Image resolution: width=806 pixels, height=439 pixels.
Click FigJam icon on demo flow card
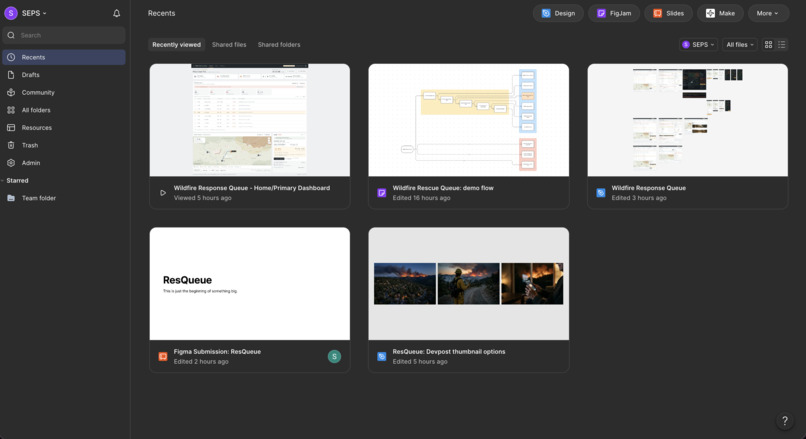click(x=381, y=193)
